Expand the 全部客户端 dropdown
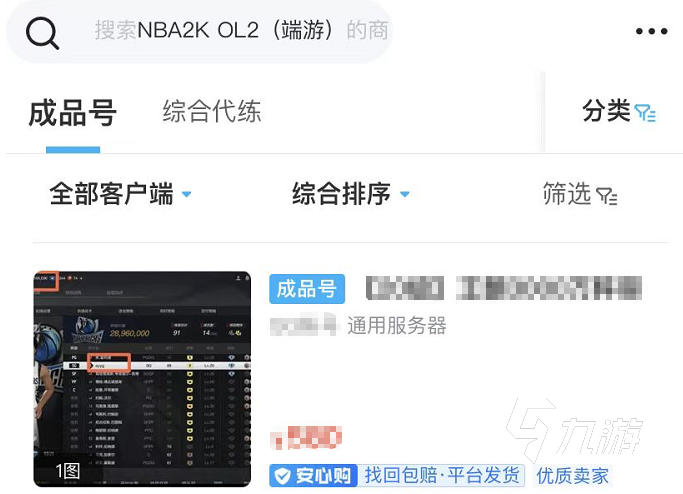683x494 pixels. 120,194
